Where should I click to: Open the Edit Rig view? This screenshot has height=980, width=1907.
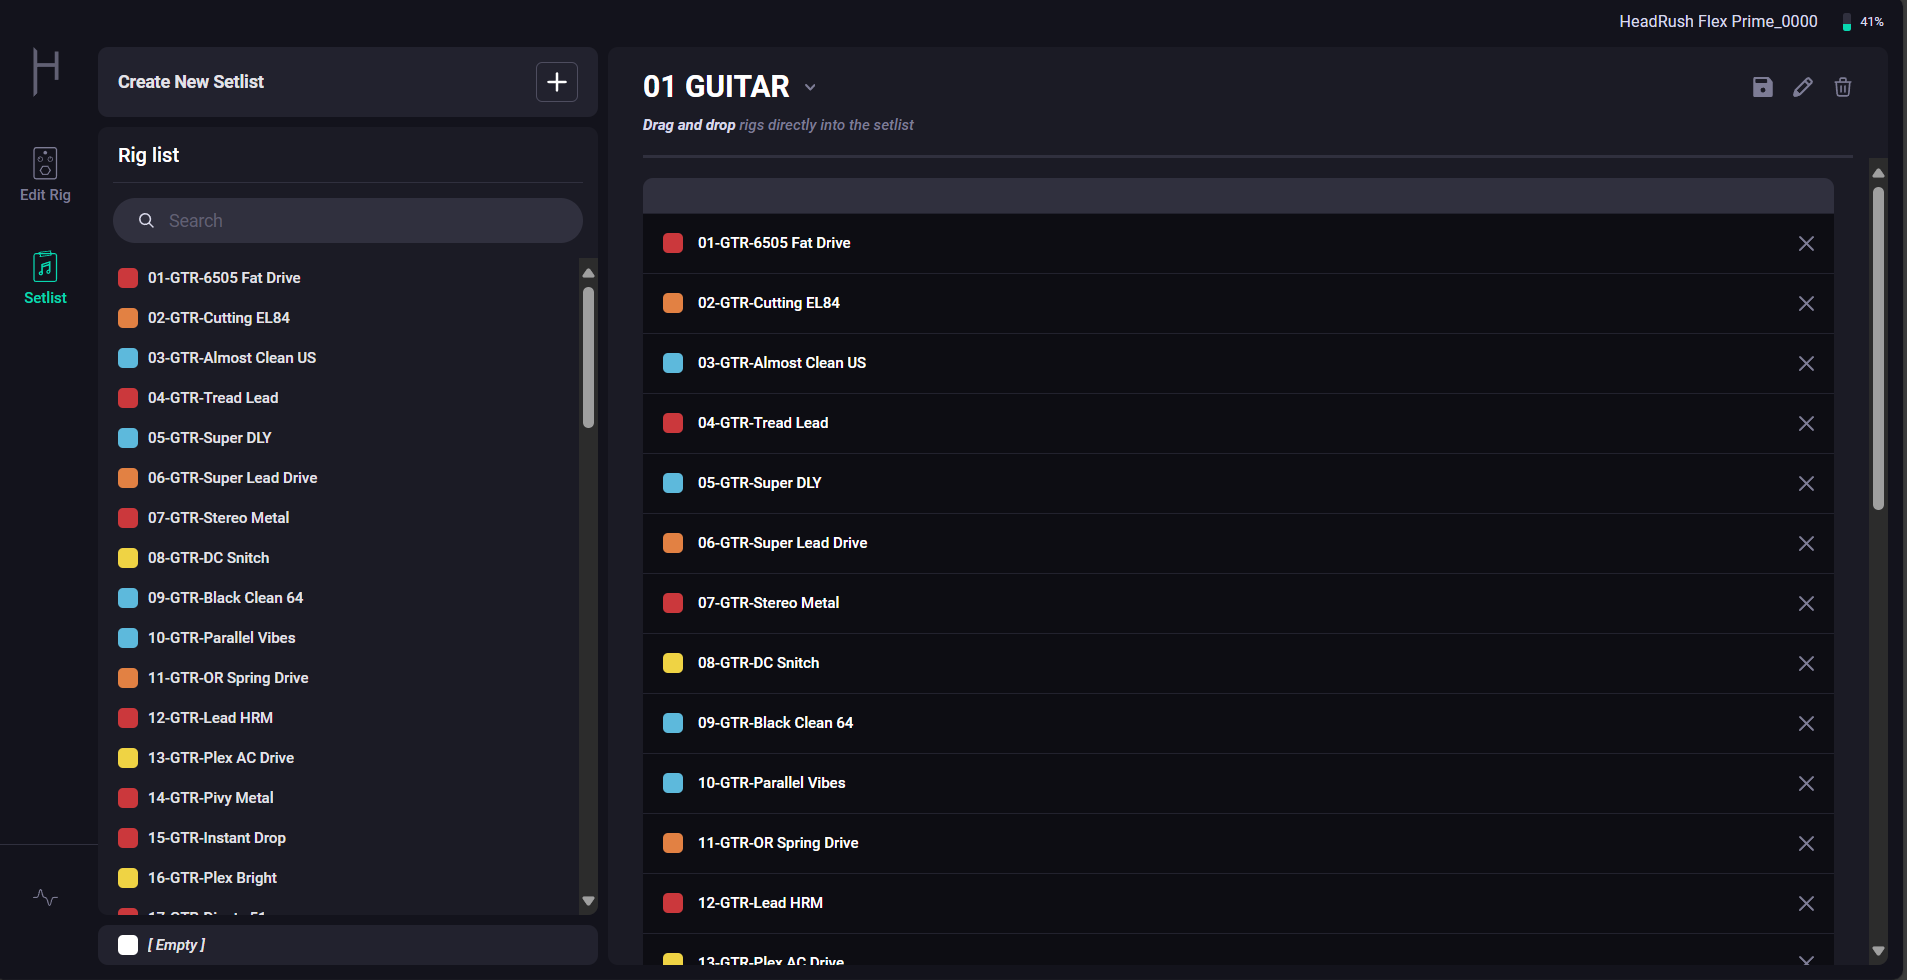tap(45, 174)
